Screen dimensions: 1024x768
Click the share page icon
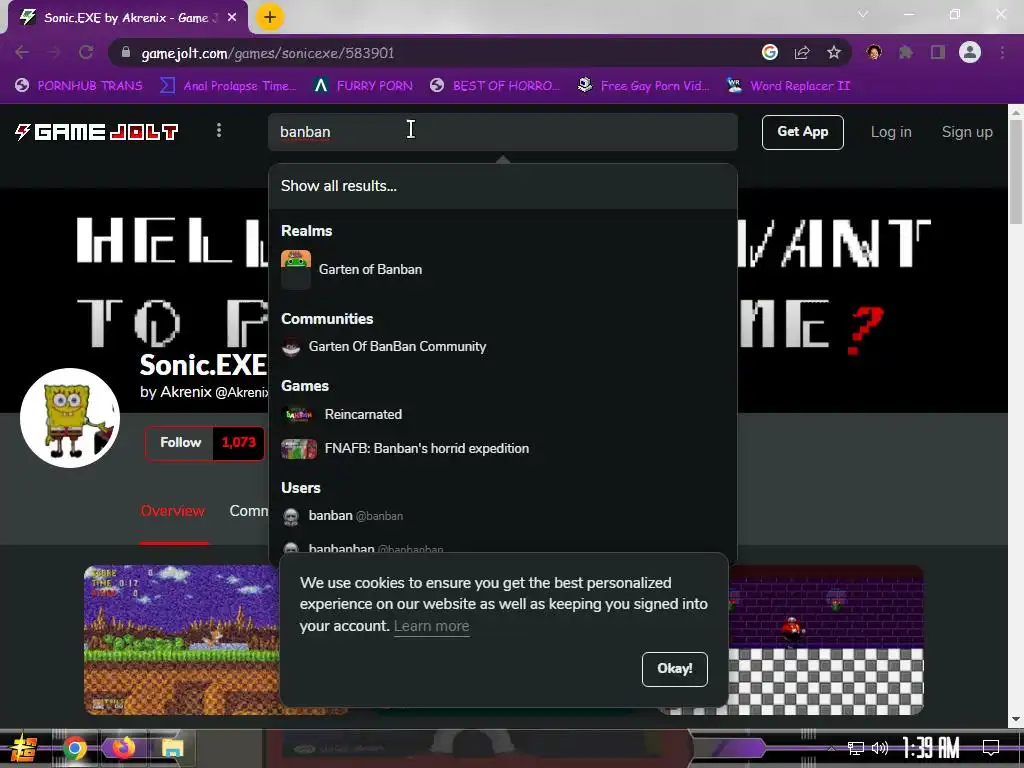tap(802, 52)
